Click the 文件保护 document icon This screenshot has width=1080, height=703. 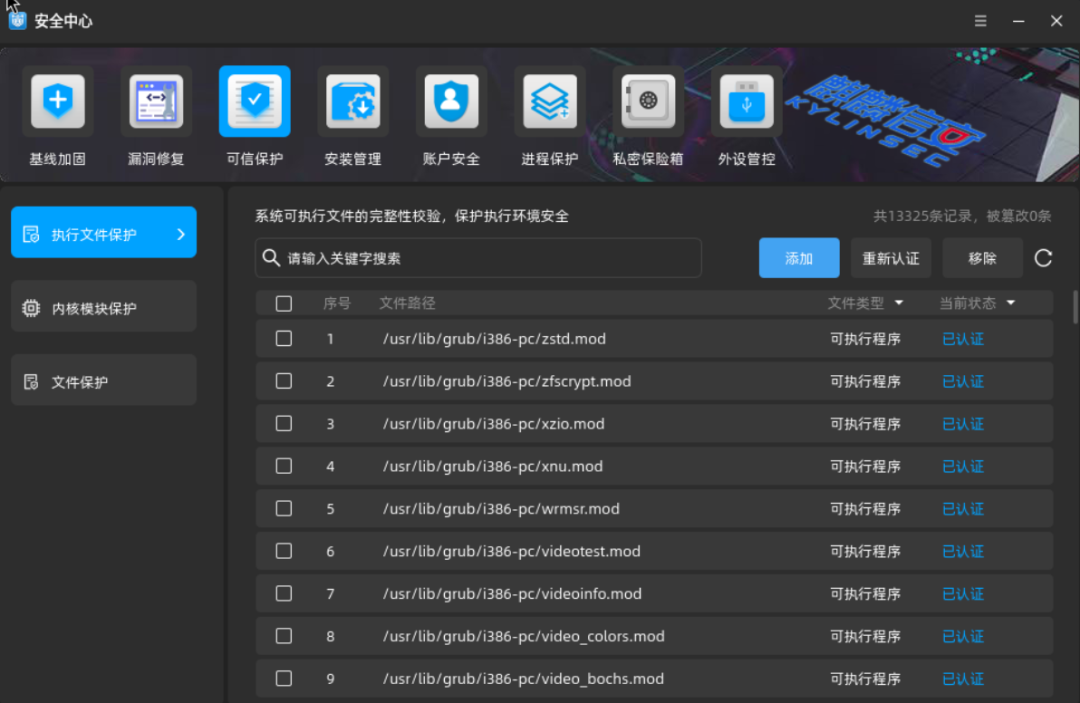pos(31,381)
